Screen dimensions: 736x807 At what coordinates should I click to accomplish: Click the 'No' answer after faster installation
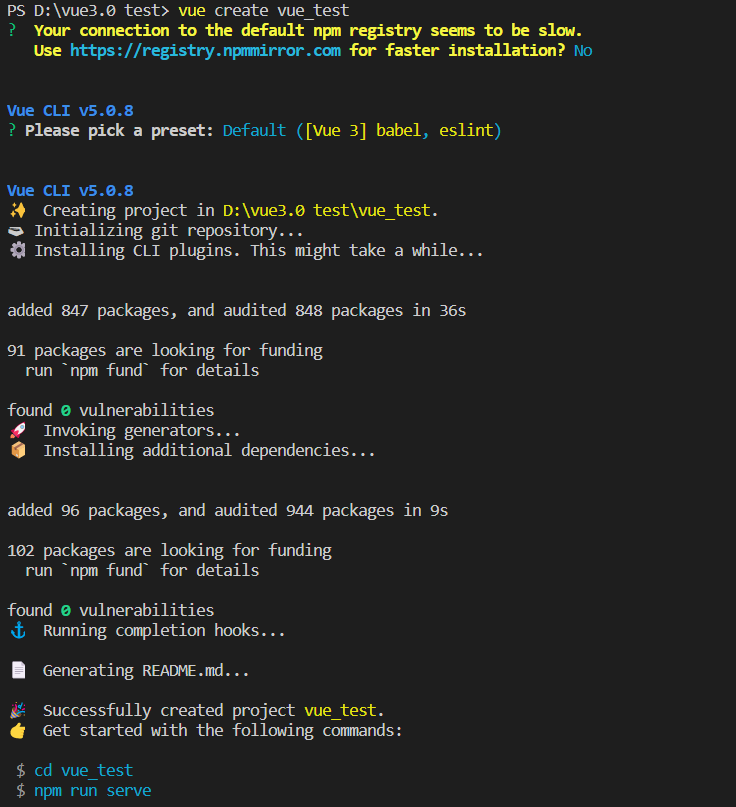click(583, 50)
